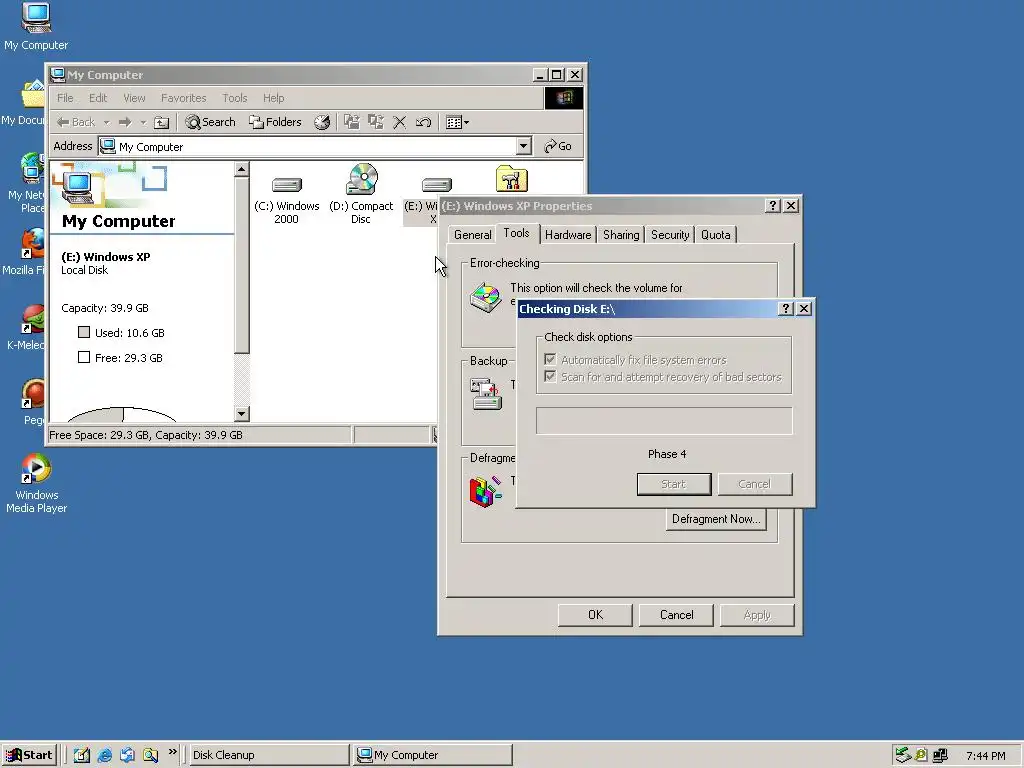Click the search folder quick launch icon

pos(151,755)
